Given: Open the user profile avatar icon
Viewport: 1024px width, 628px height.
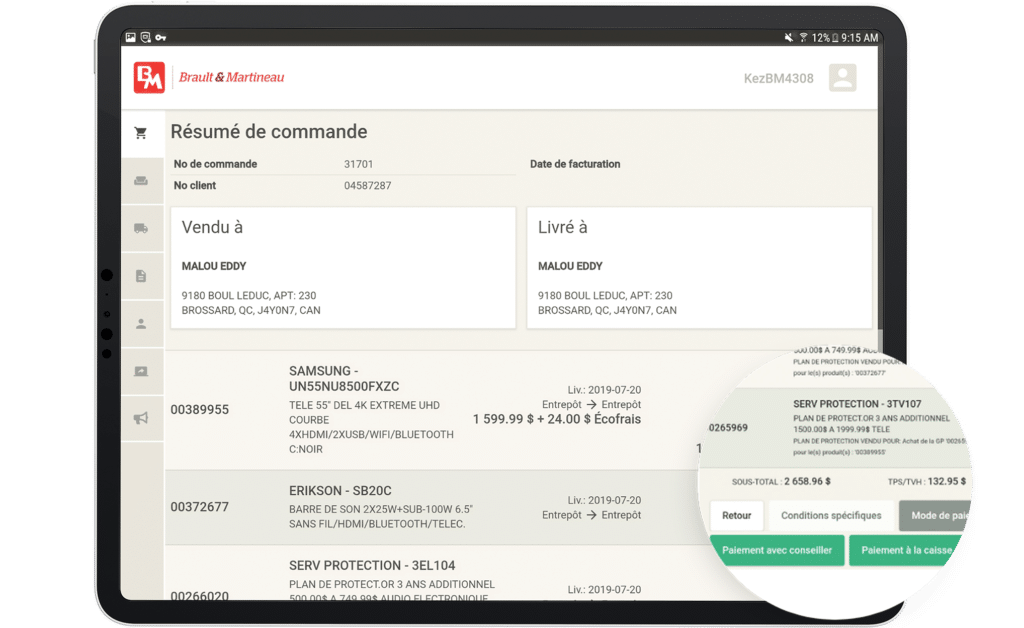Looking at the screenshot, I should tap(842, 78).
